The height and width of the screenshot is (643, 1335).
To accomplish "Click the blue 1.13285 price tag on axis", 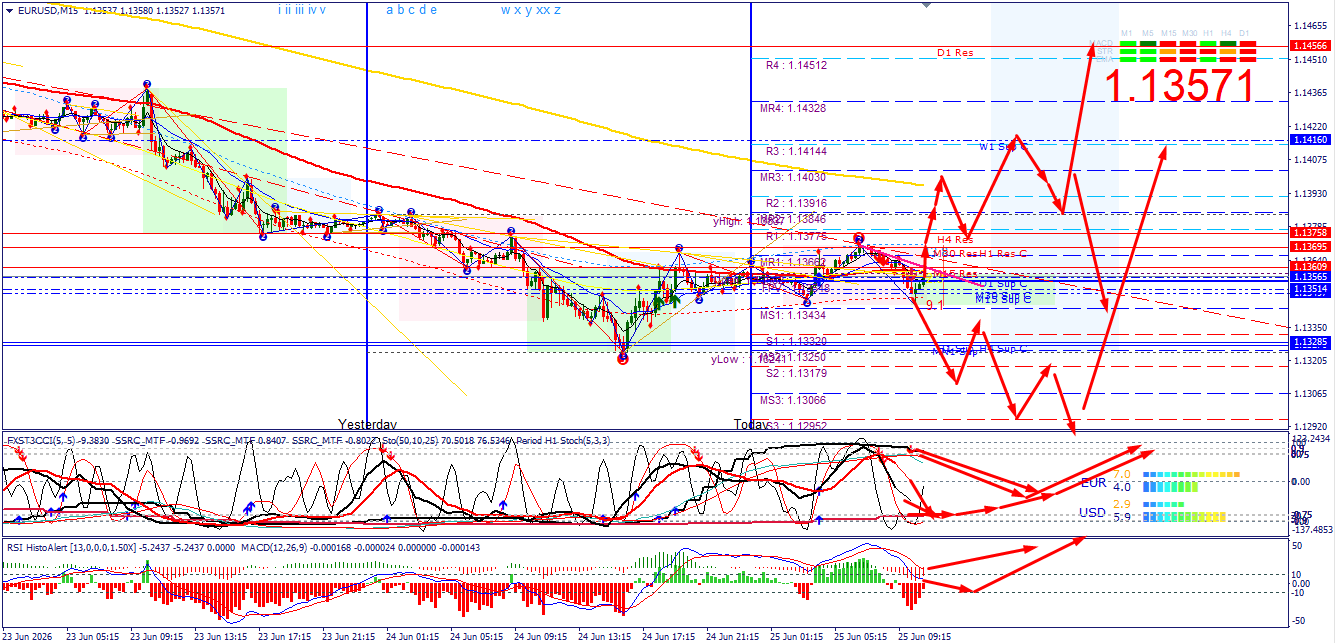I will coord(1310,342).
